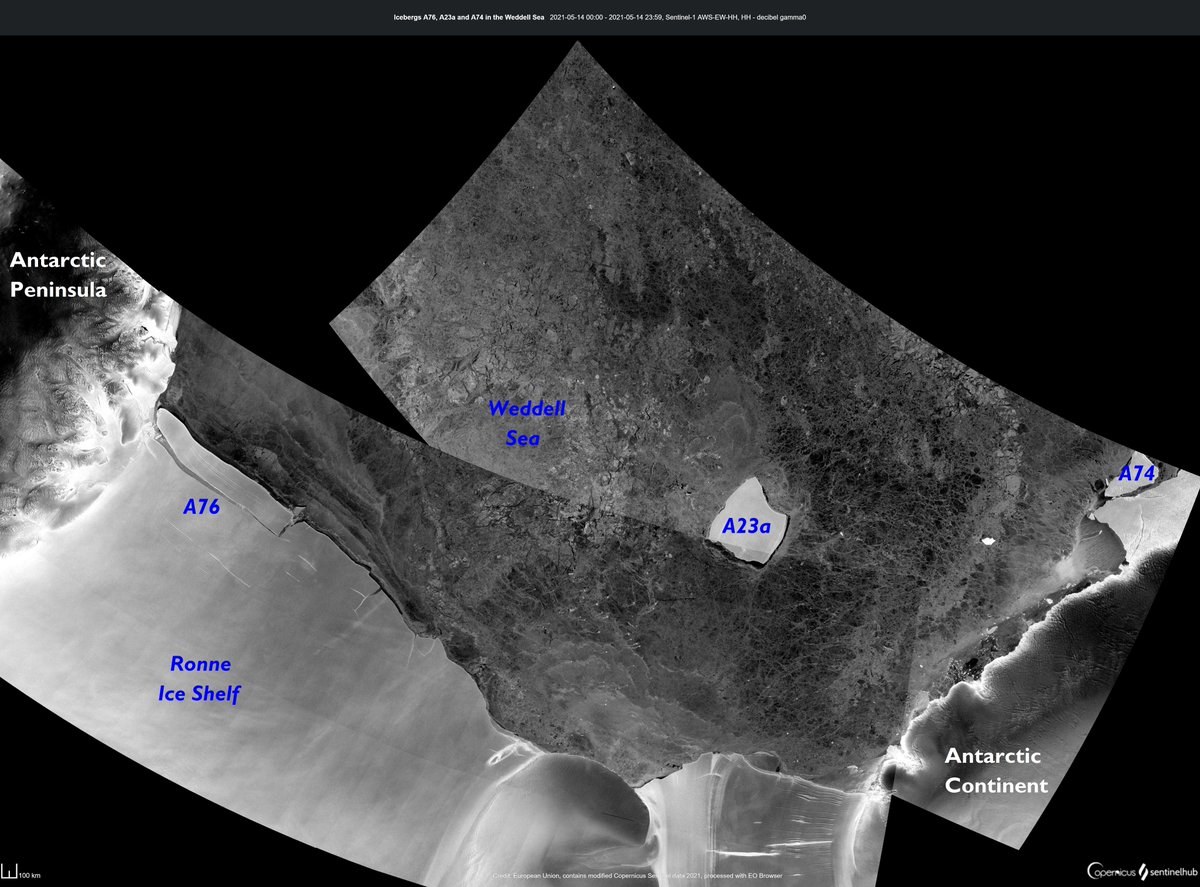The image size is (1200, 887).
Task: Click the A23a iceberg label
Action: pyautogui.click(x=746, y=525)
